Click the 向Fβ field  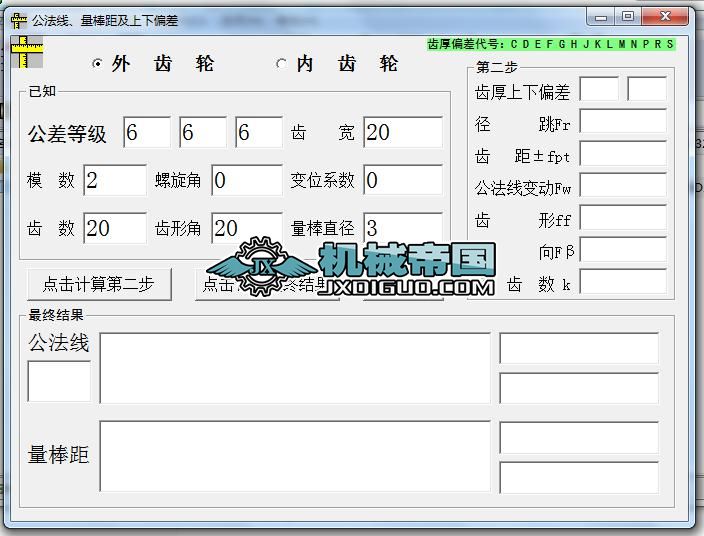point(623,249)
